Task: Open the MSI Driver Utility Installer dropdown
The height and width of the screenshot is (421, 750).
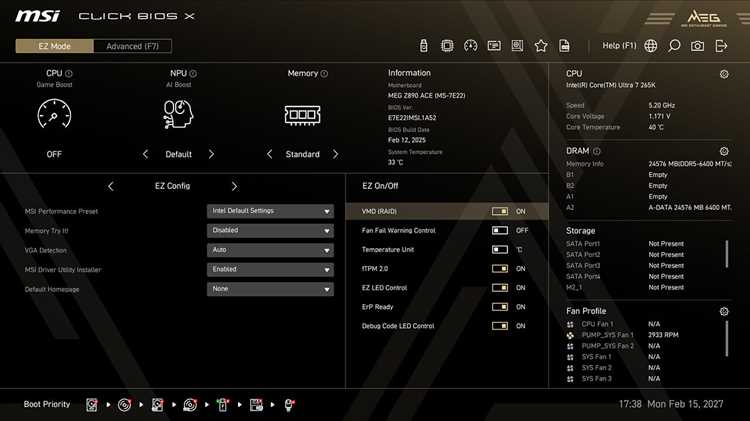Action: pos(270,269)
